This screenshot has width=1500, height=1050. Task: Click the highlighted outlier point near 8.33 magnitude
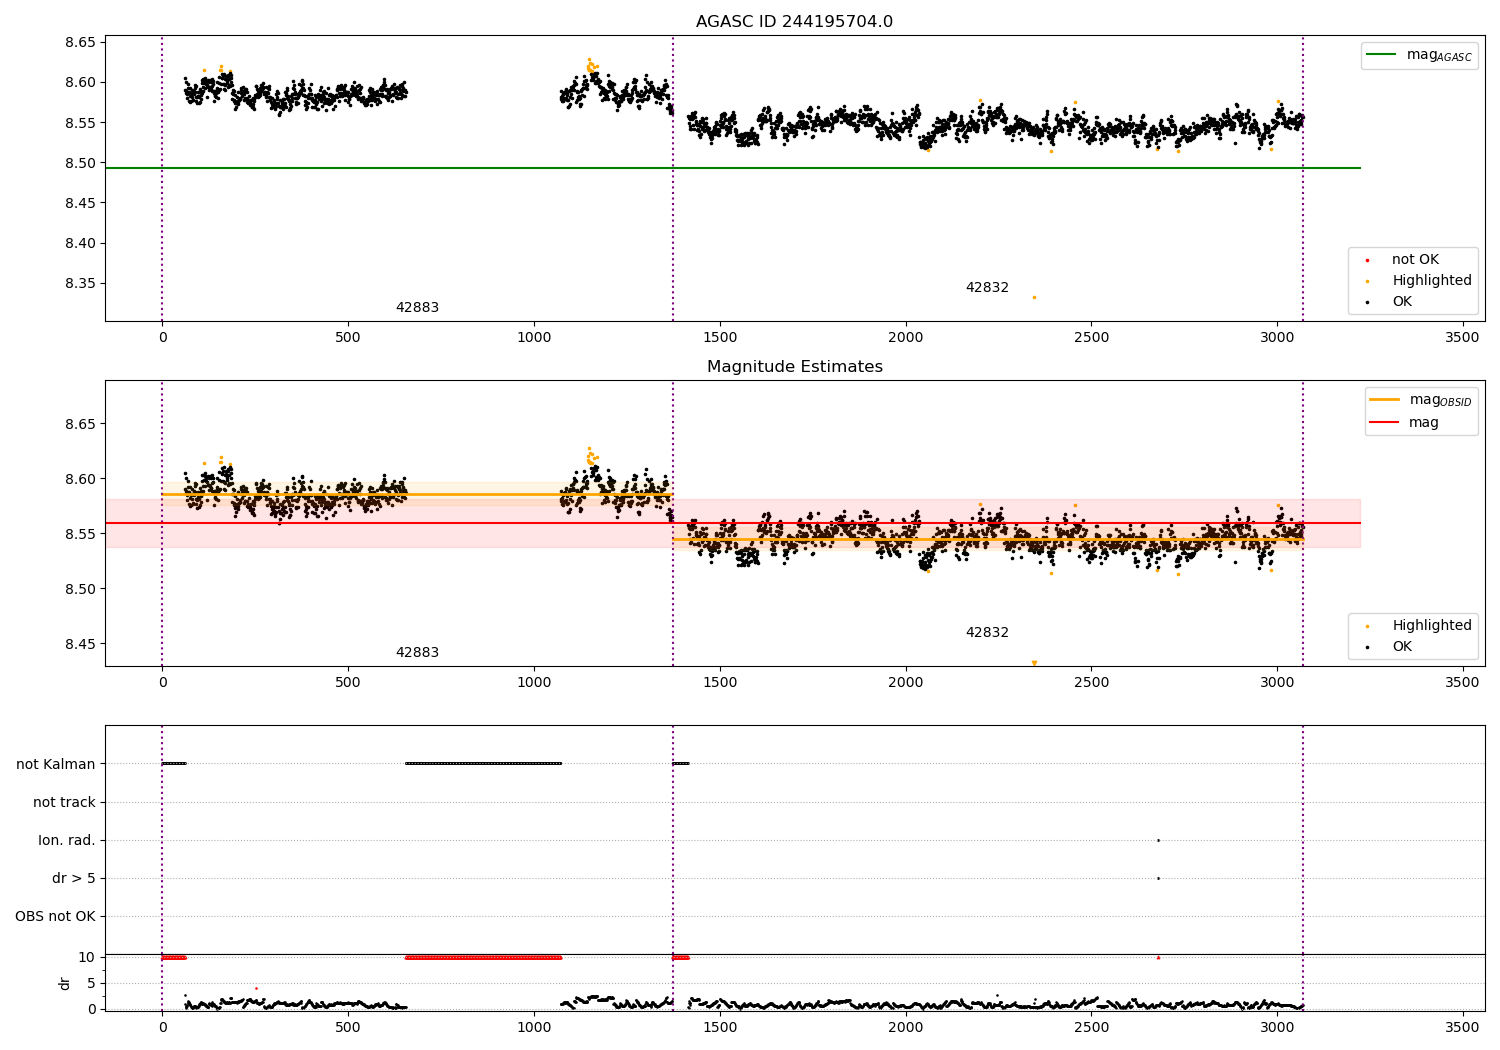1034,297
